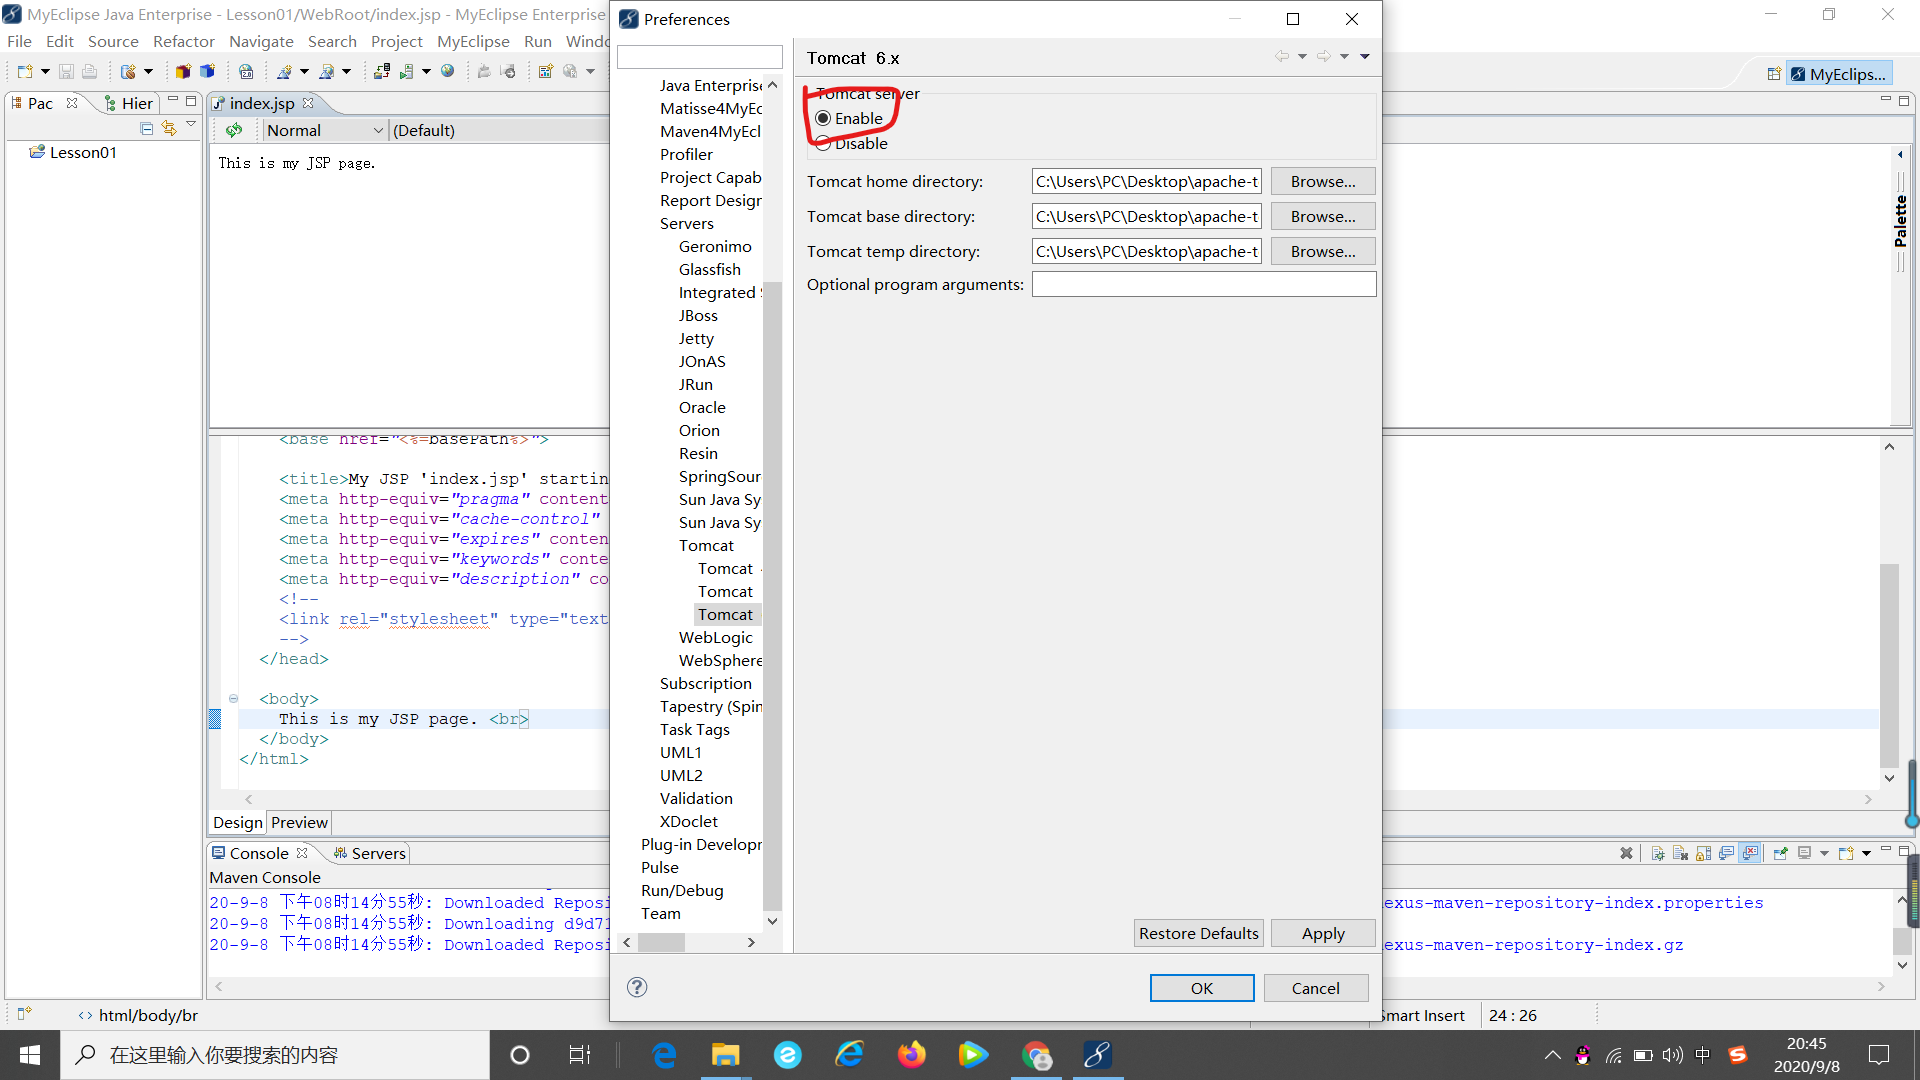Browse for the Tomcat home directory
The width and height of the screenshot is (1920, 1080).
[x=1322, y=181]
